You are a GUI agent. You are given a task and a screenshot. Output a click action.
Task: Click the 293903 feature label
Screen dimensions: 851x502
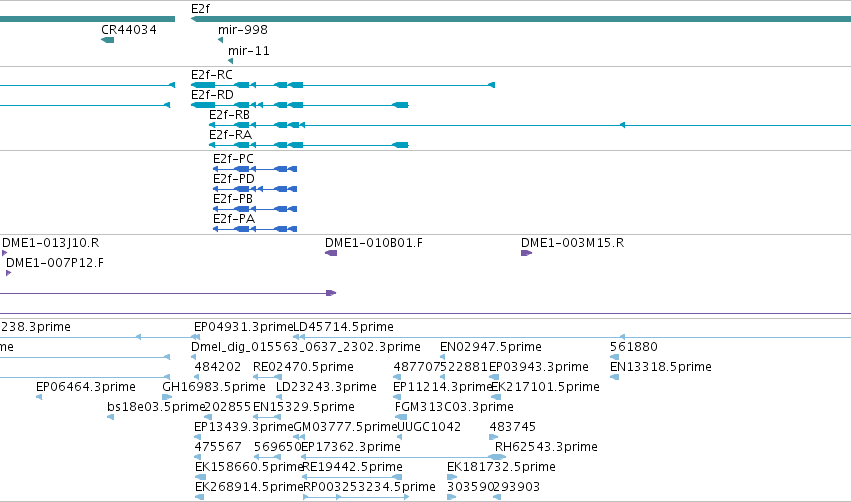tap(516, 487)
